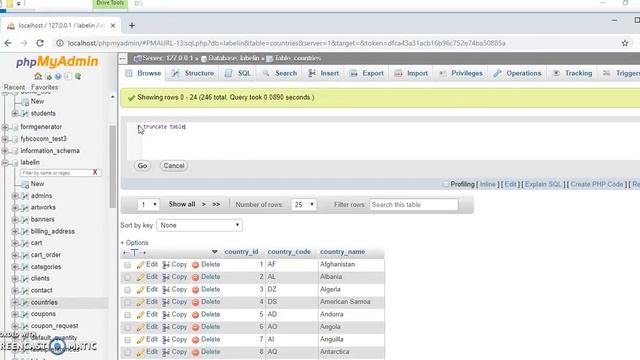This screenshot has width=640, height=360.
Task: Tick the checkbox for American Samoa row
Action: pos(127,302)
